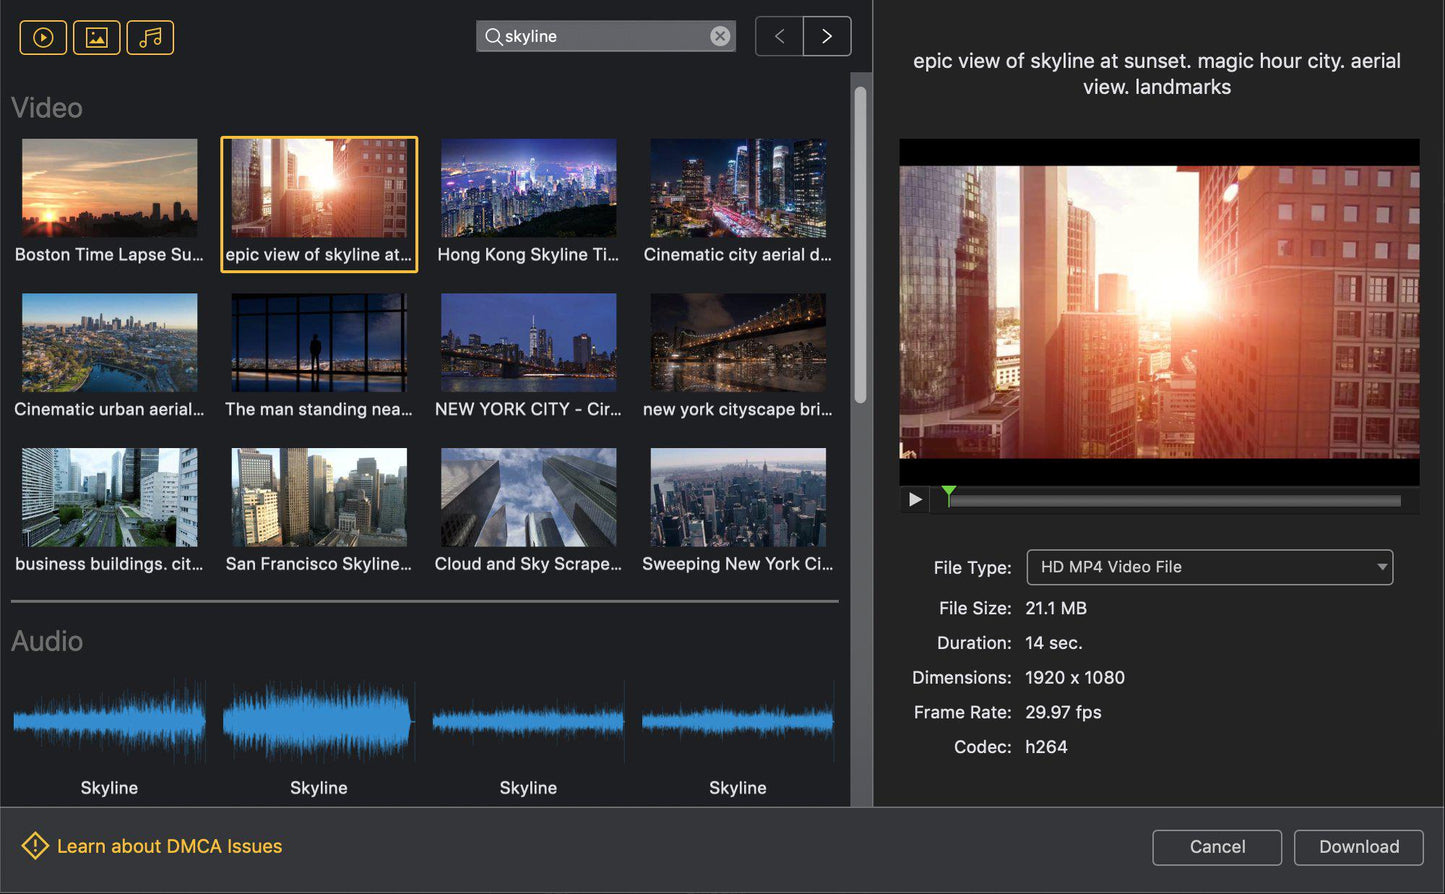Select the image media filter icon
The image size is (1445, 894).
pyautogui.click(x=96, y=37)
